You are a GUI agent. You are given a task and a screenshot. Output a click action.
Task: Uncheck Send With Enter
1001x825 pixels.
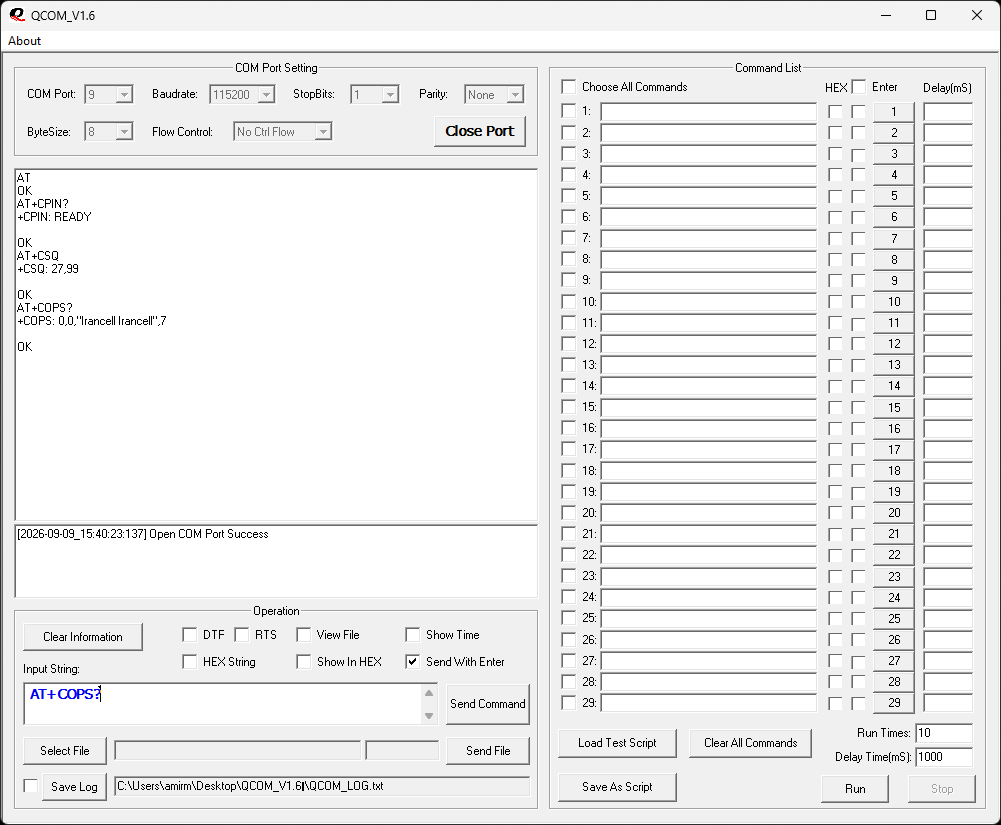(413, 662)
